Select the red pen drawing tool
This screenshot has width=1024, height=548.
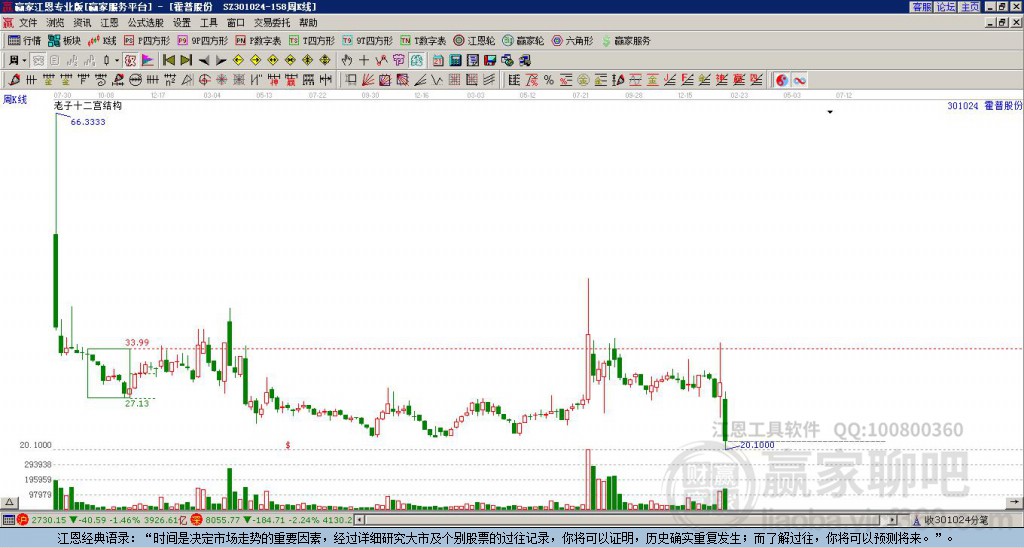pyautogui.click(x=14, y=80)
